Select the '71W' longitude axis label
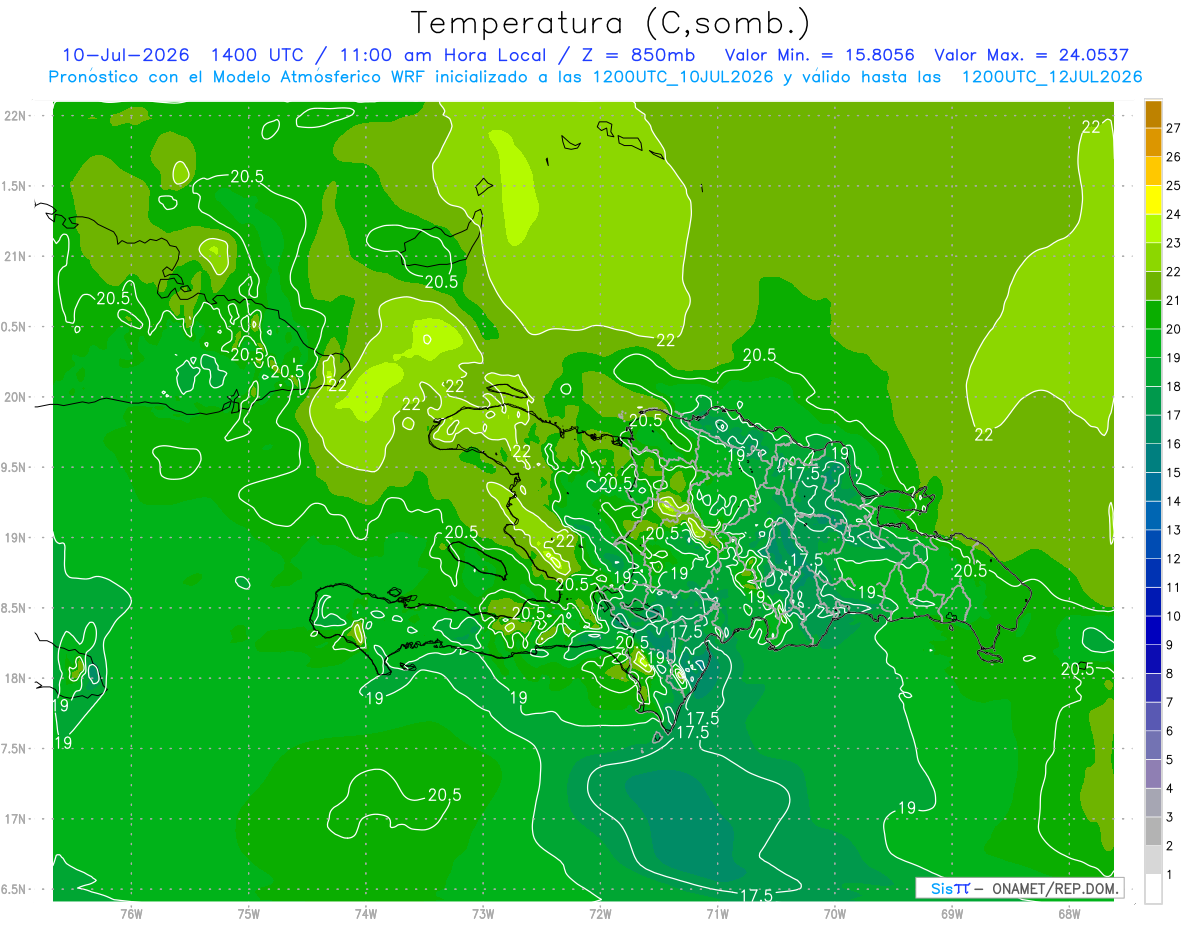 [717, 913]
